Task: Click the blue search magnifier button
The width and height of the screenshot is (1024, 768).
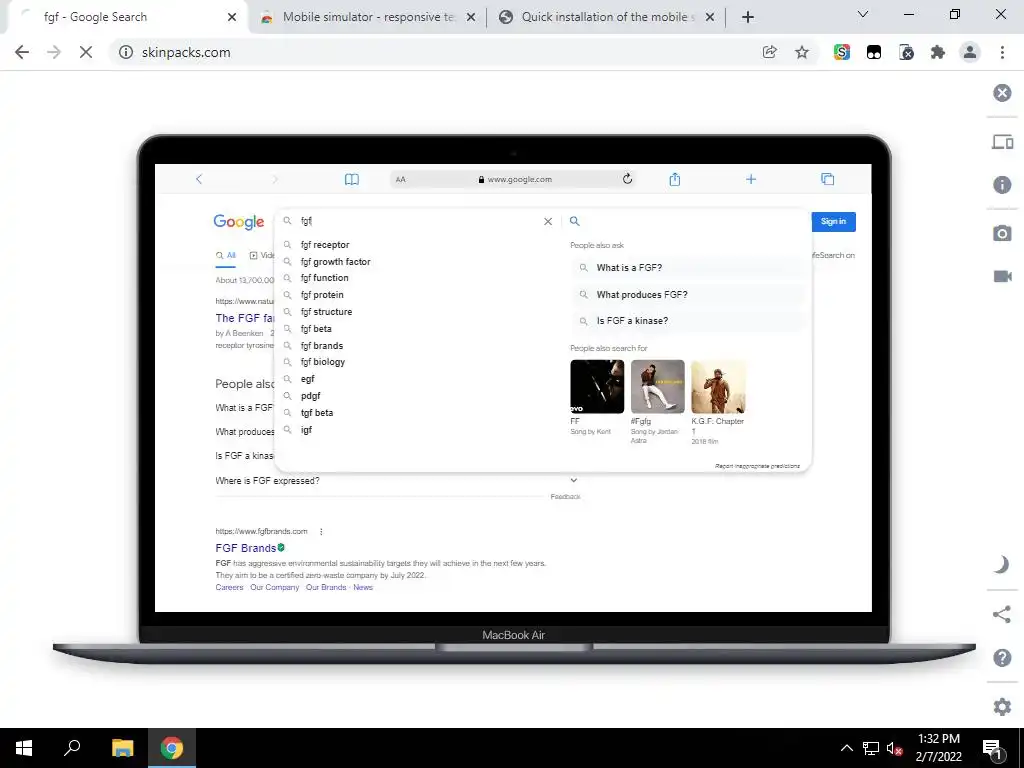Action: (575, 221)
